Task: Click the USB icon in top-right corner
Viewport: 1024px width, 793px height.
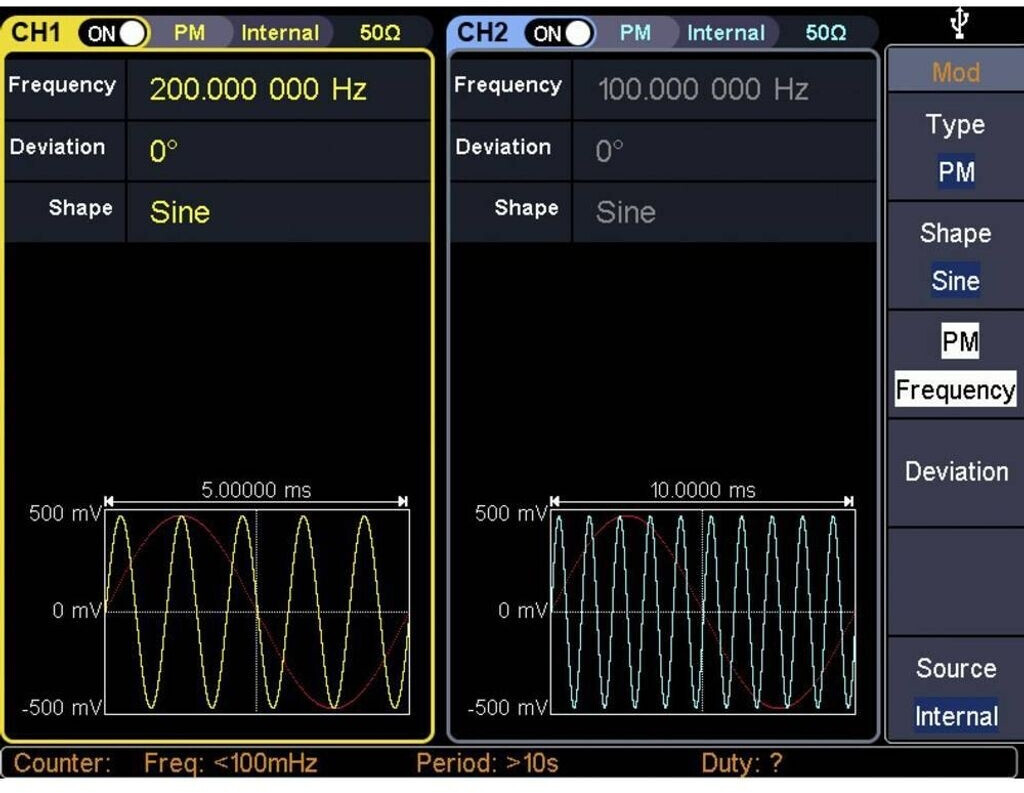Action: 957,24
